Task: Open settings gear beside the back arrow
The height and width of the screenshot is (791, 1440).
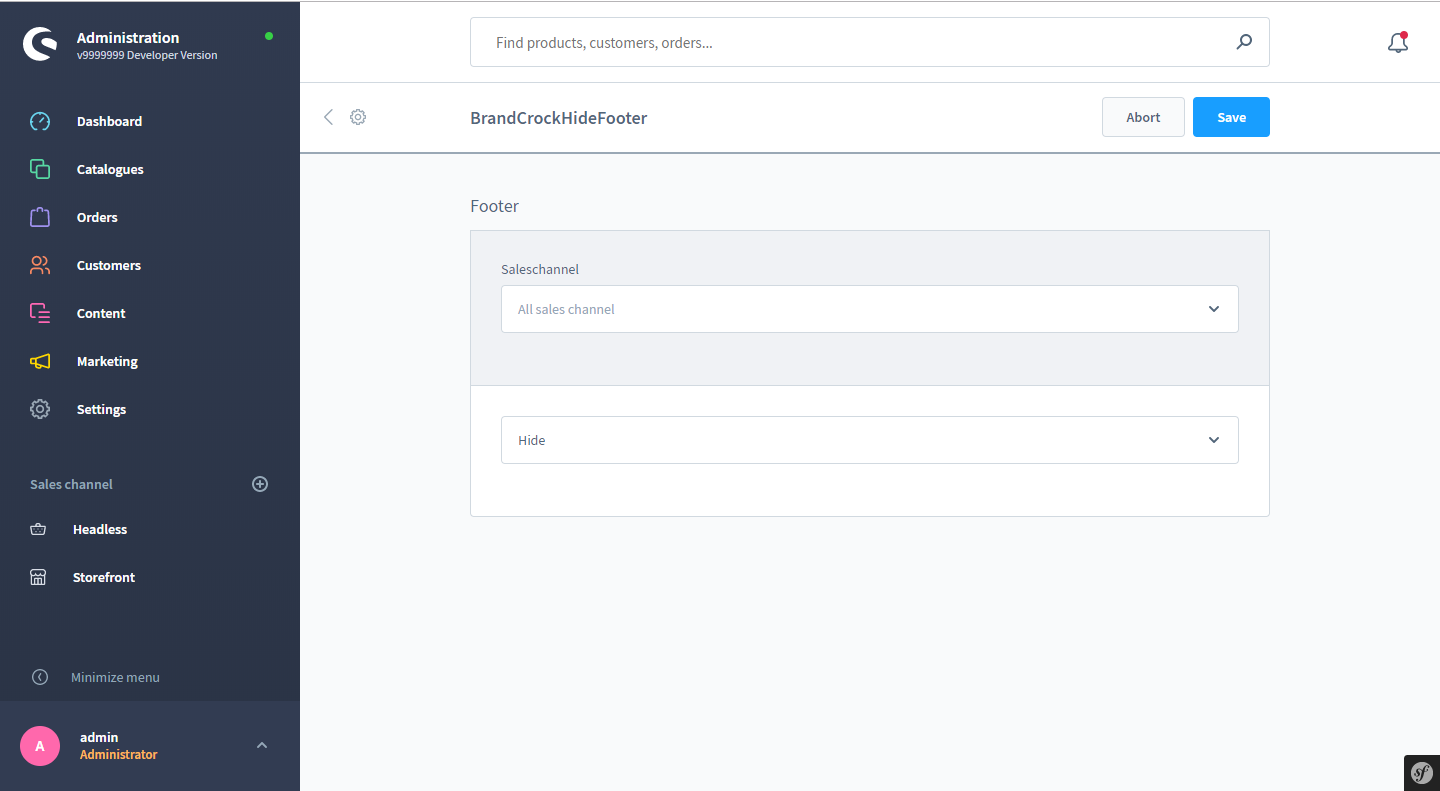Action: (358, 117)
